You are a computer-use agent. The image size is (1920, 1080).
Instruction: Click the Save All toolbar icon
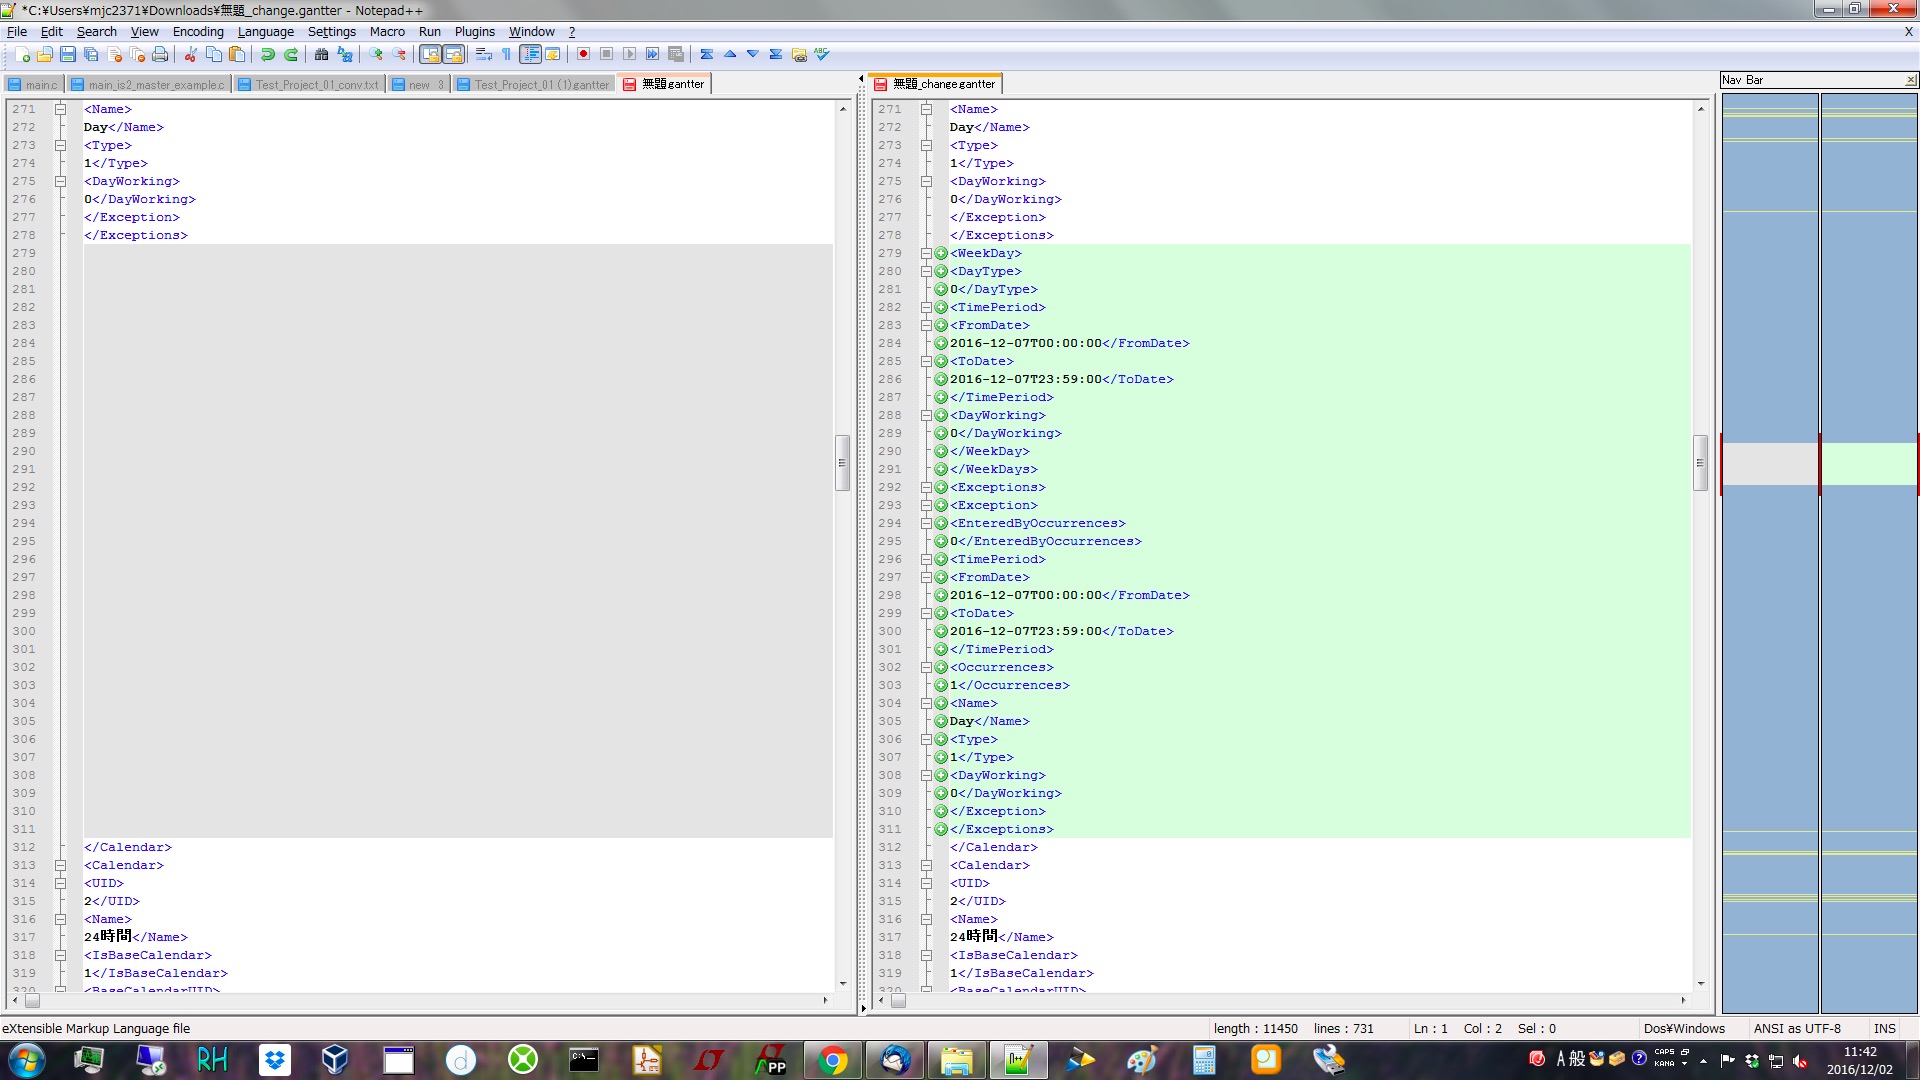pos(91,54)
